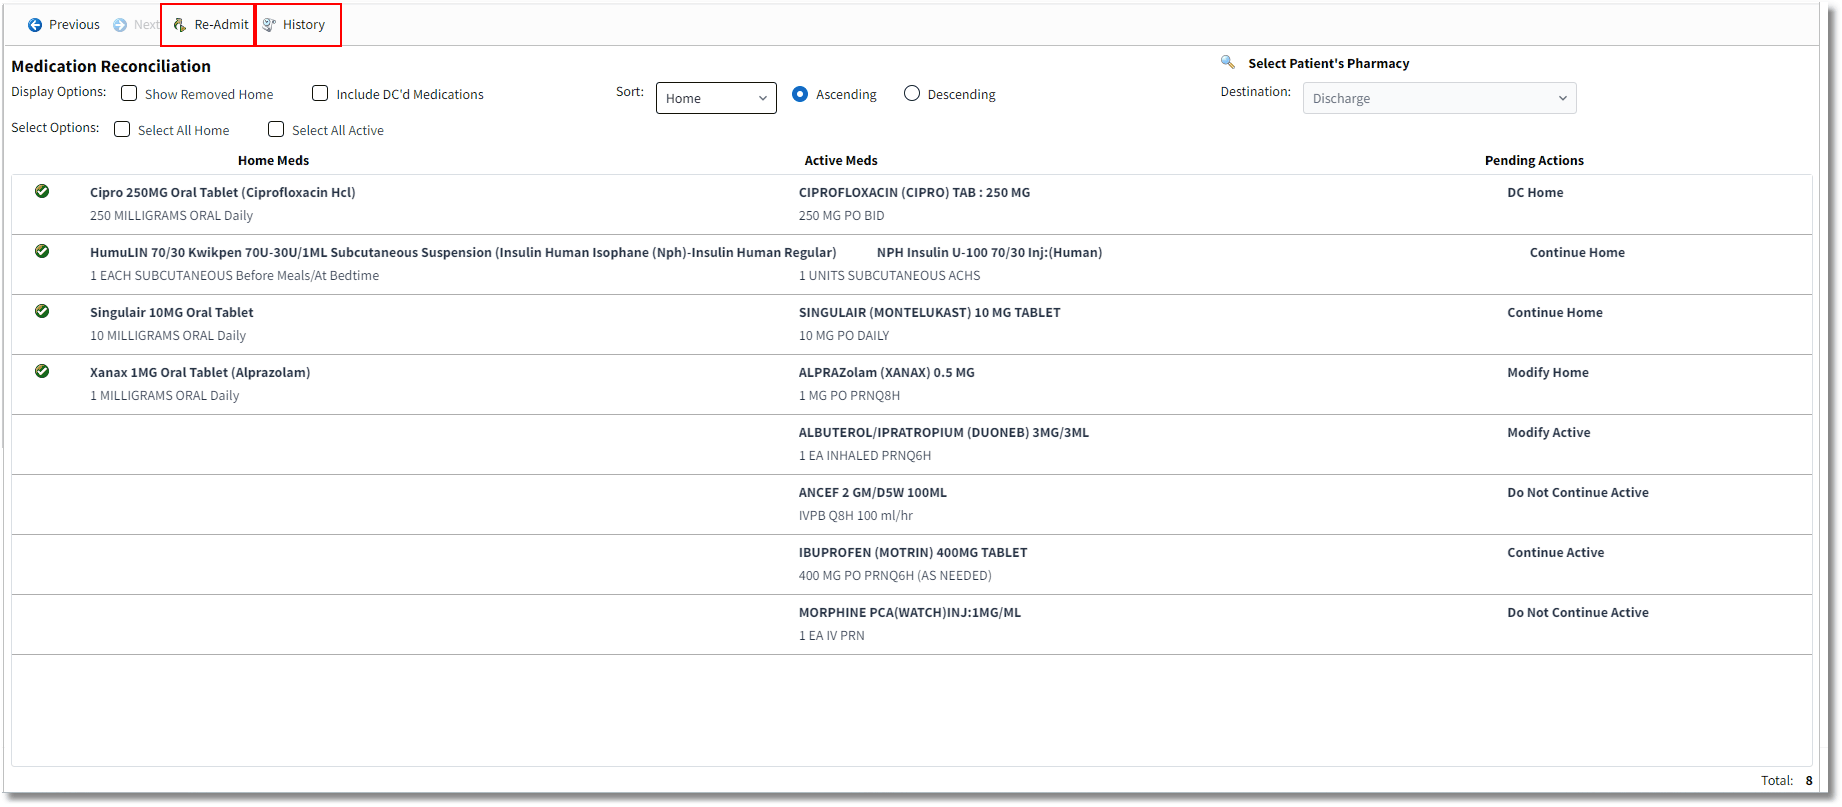Click the Next arrow icon

click(x=120, y=25)
